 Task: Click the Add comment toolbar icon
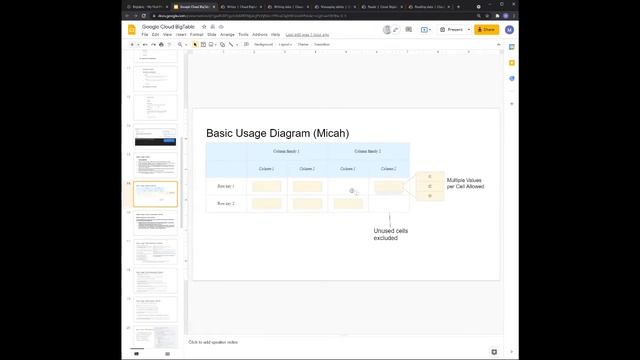click(246, 44)
